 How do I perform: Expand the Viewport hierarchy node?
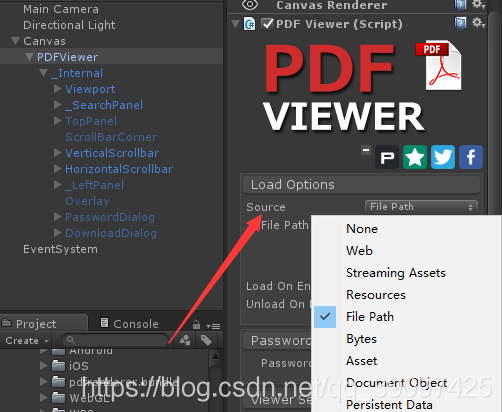click(58, 88)
